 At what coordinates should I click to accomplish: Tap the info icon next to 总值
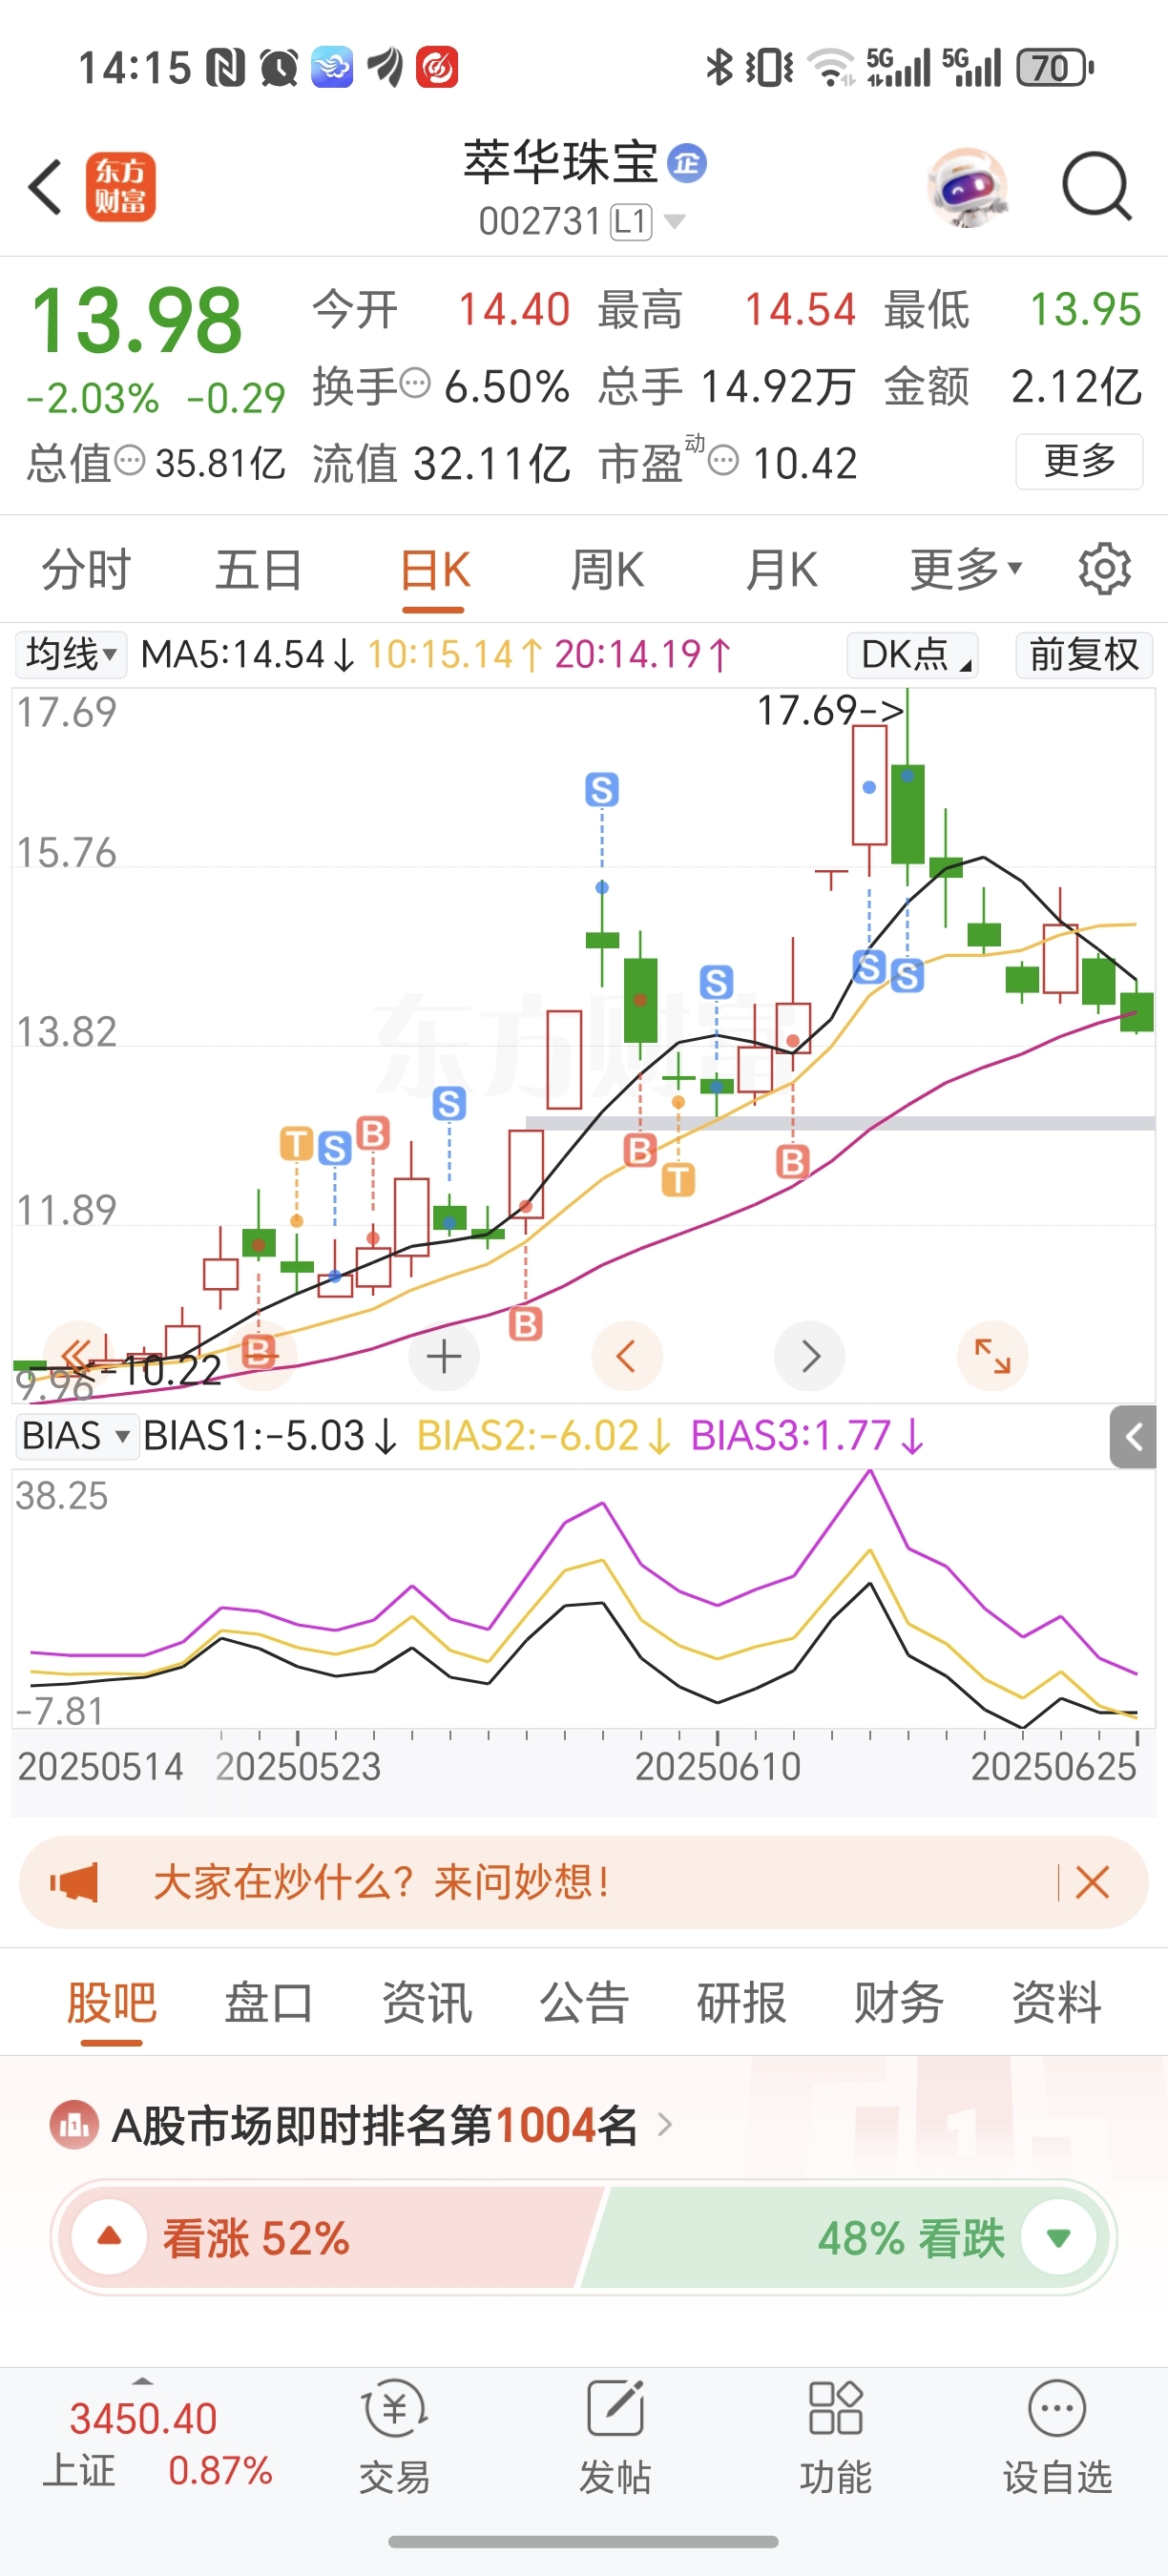click(x=130, y=461)
